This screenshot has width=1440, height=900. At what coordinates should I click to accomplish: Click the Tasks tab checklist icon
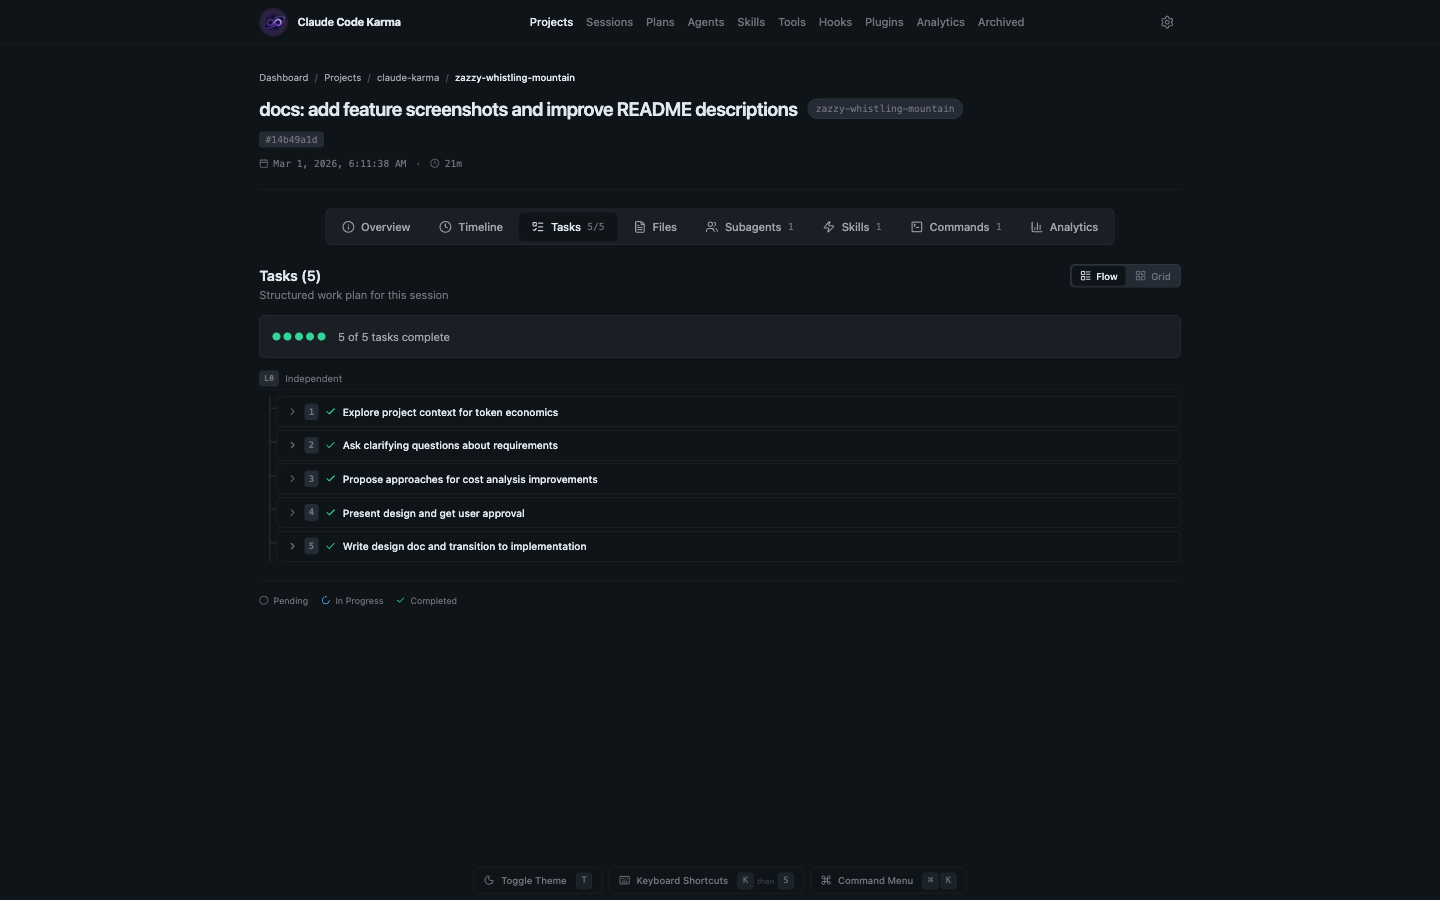[538, 227]
